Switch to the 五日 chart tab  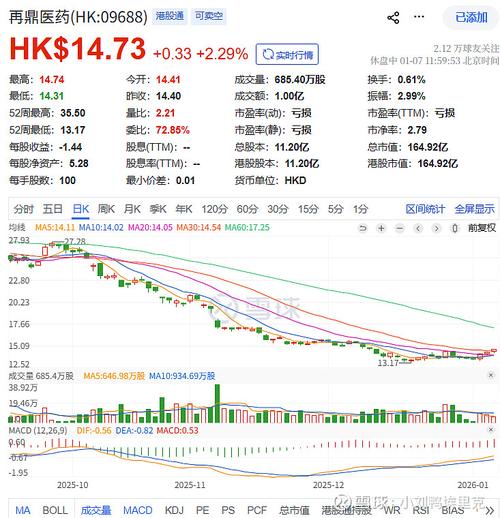point(53,209)
